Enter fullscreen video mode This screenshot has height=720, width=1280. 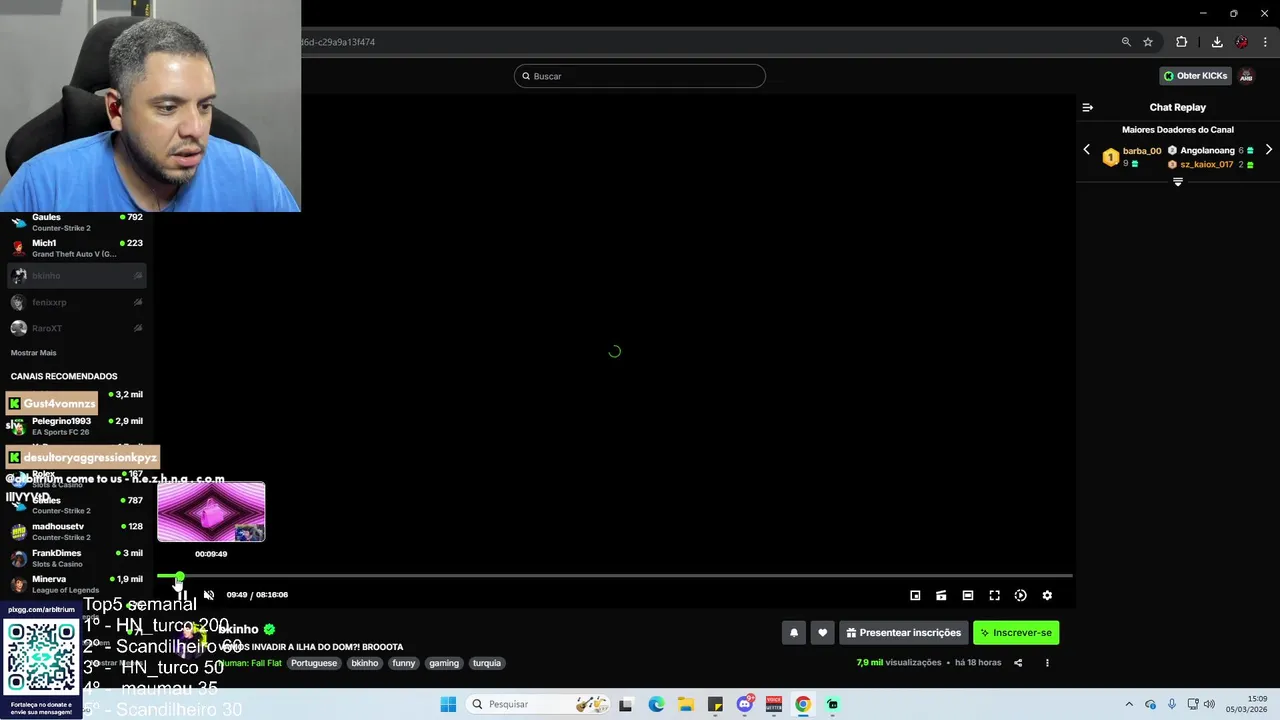click(x=994, y=595)
